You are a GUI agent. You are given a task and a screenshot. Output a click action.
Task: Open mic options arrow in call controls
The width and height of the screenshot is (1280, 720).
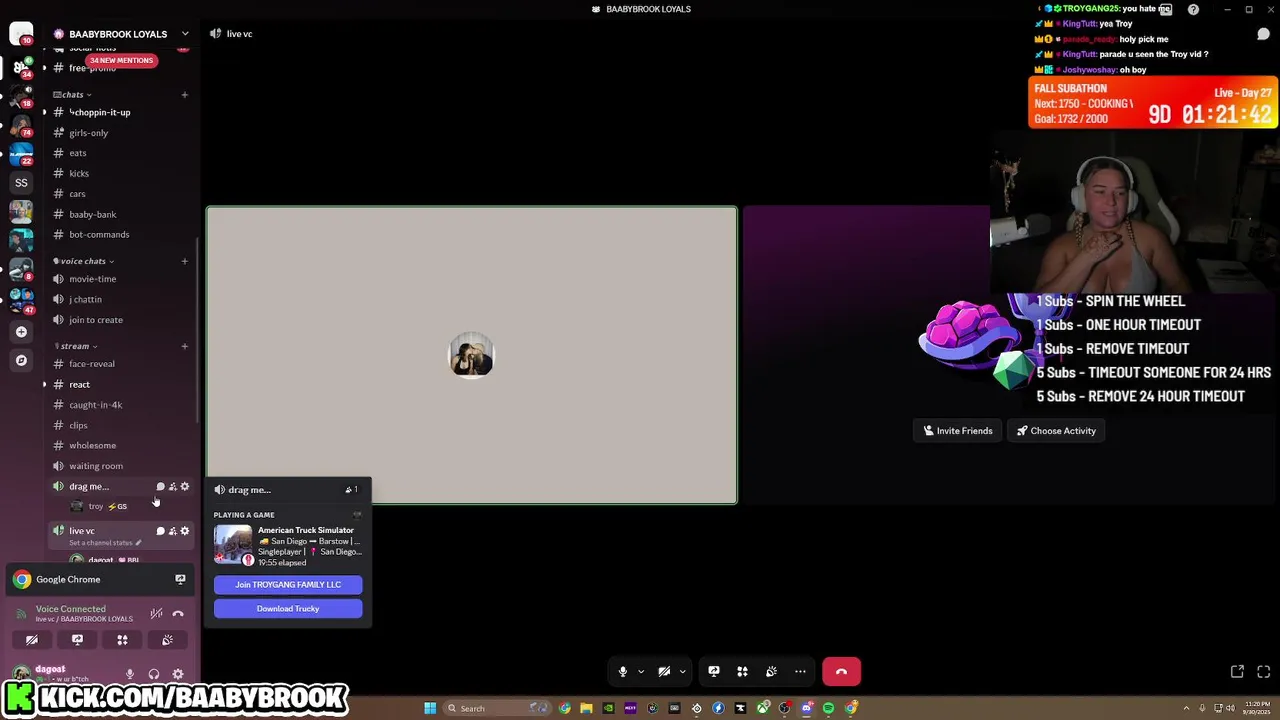[x=640, y=672]
